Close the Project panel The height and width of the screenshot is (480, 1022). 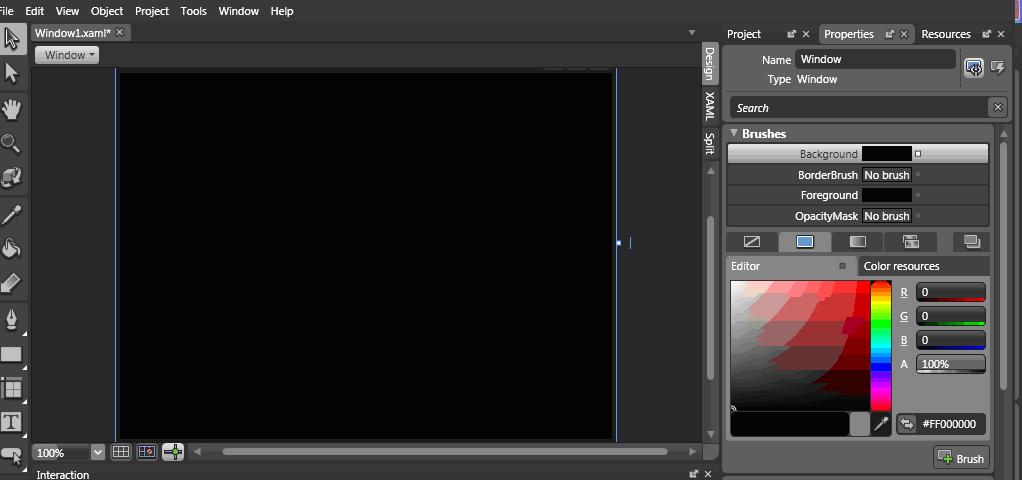pos(806,35)
